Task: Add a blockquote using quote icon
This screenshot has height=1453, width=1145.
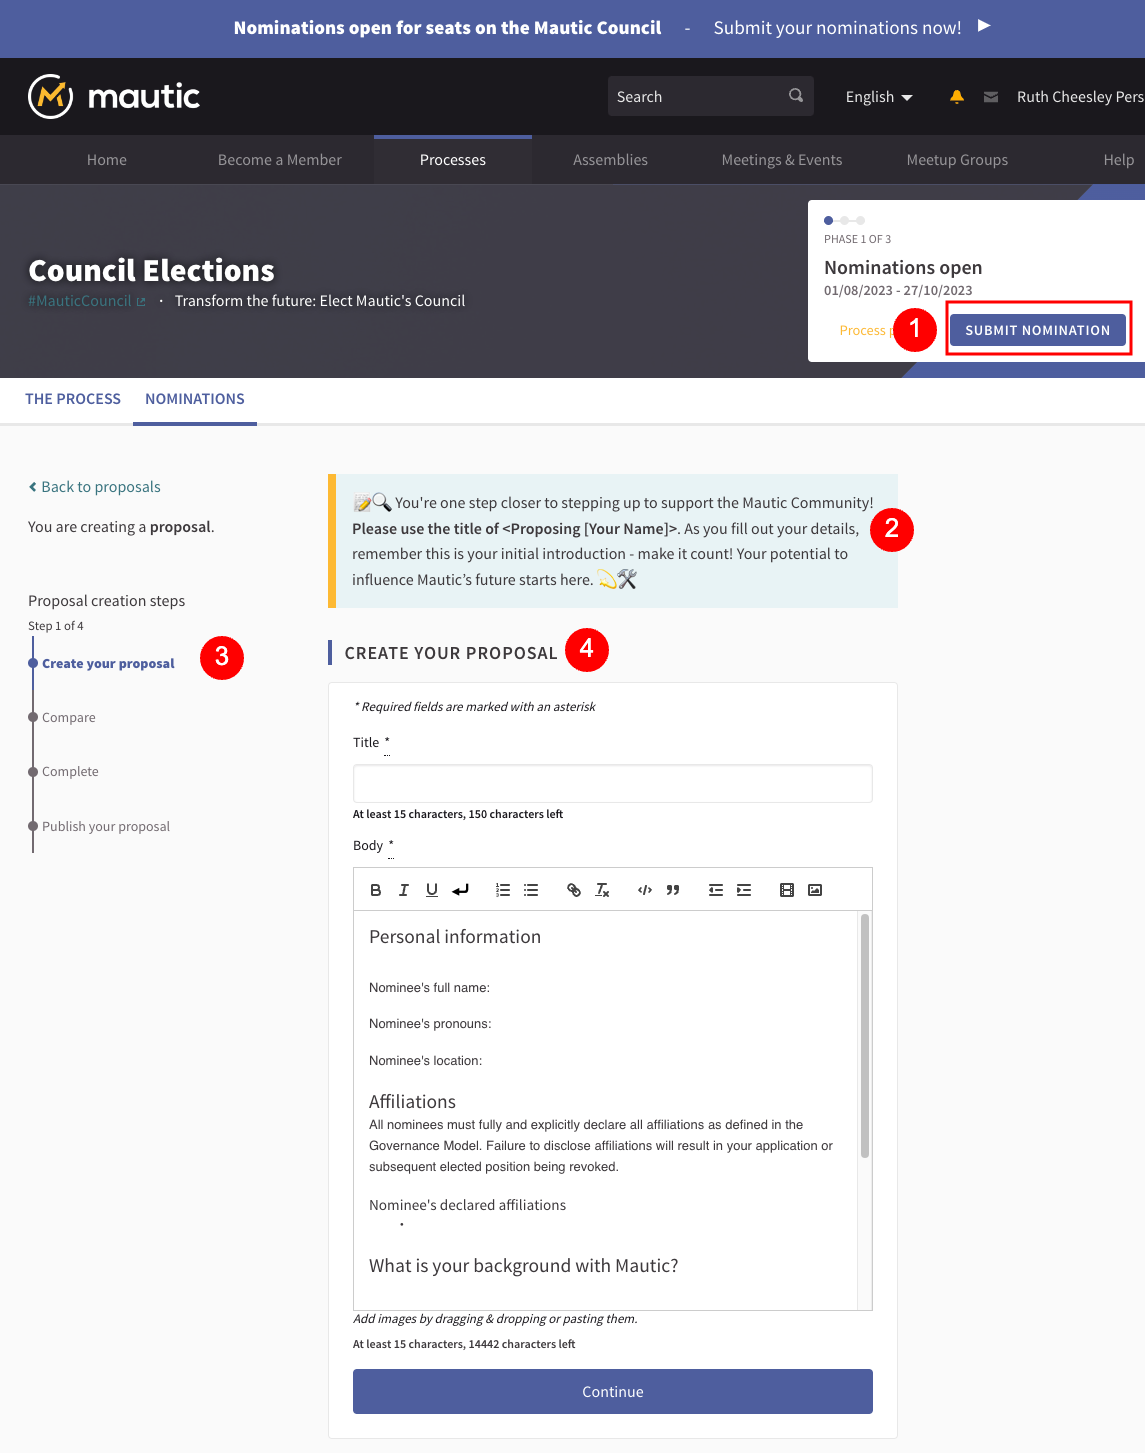Action: pos(673,890)
